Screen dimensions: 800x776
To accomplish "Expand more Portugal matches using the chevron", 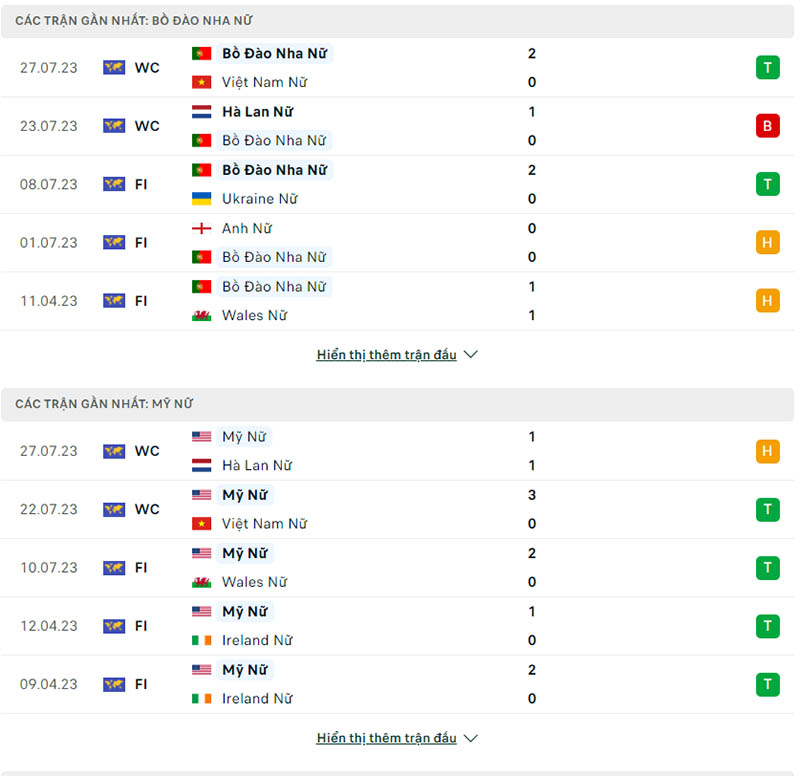I will tap(472, 355).
